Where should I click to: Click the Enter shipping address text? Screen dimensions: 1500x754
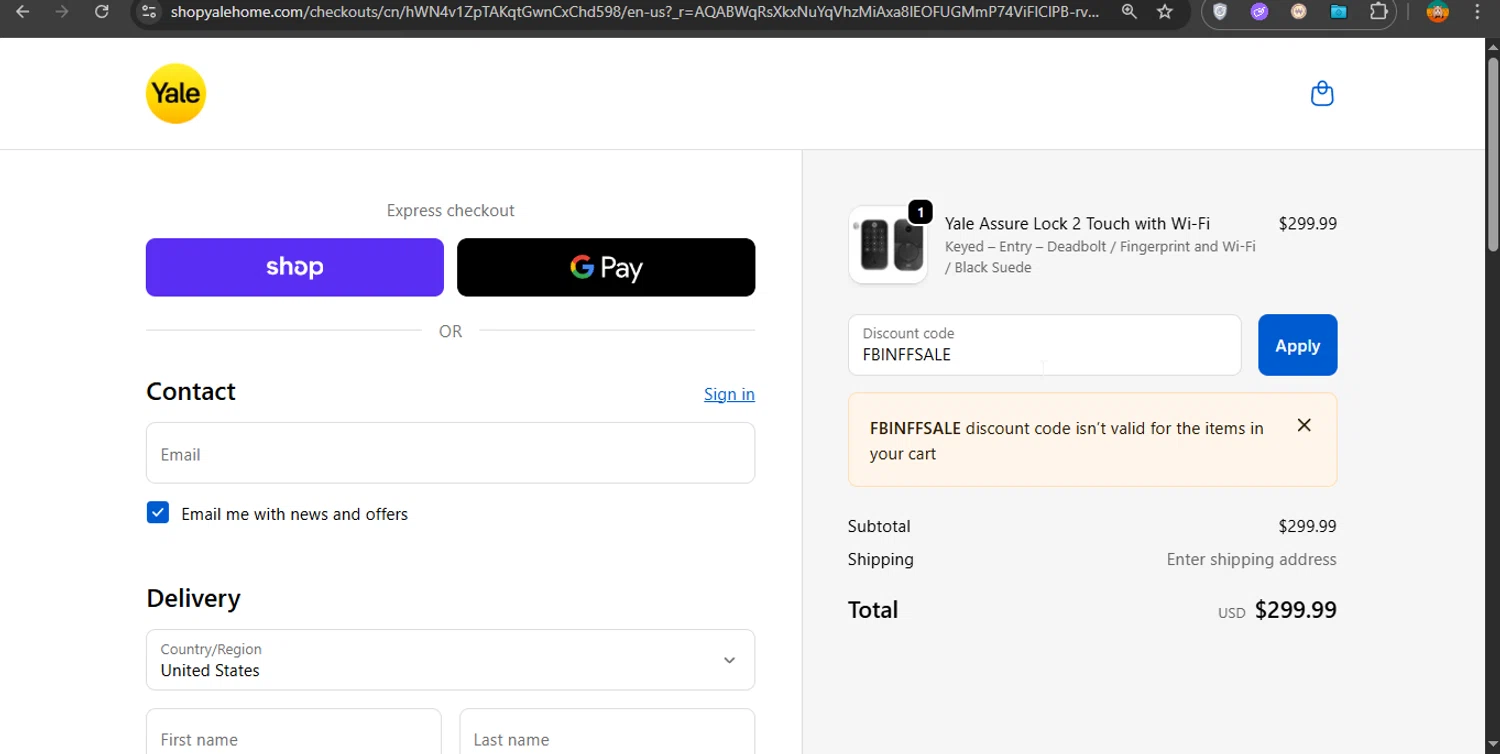(x=1251, y=559)
